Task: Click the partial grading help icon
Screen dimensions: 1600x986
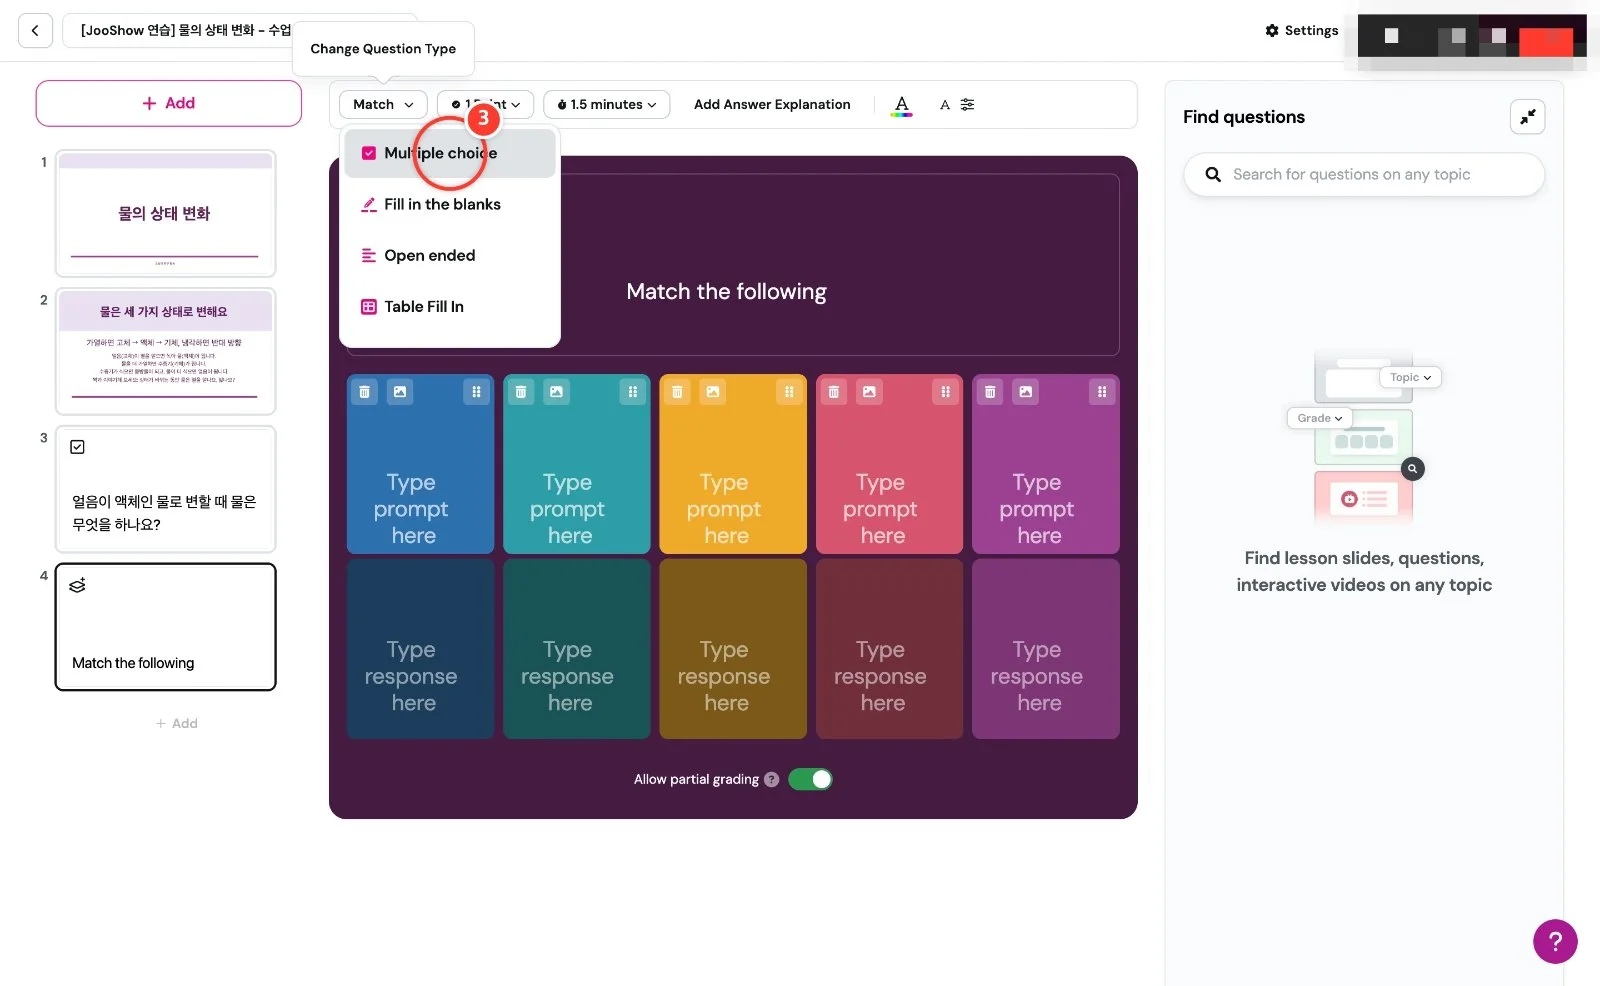Action: tap(771, 780)
